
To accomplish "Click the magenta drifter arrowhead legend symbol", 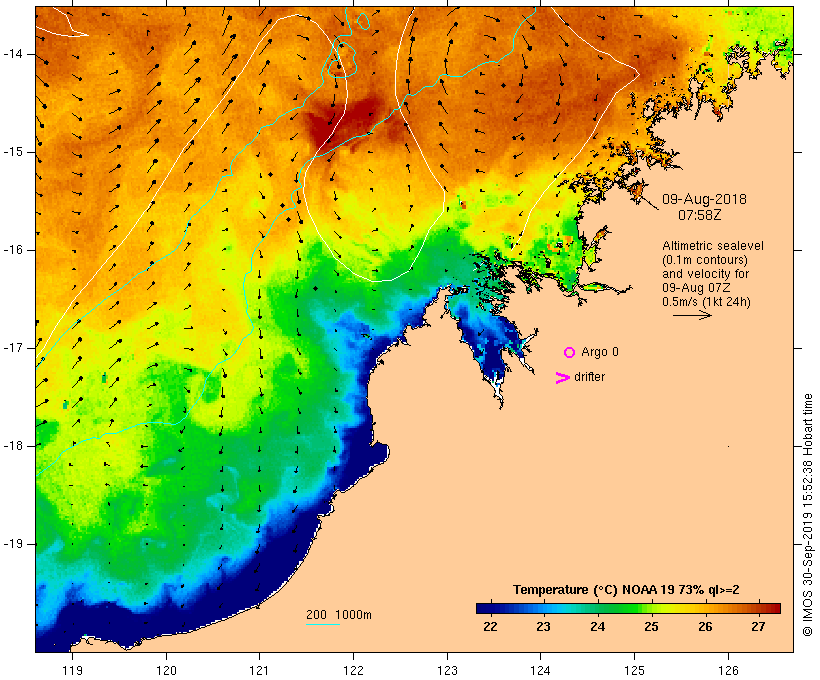I will point(562,378).
